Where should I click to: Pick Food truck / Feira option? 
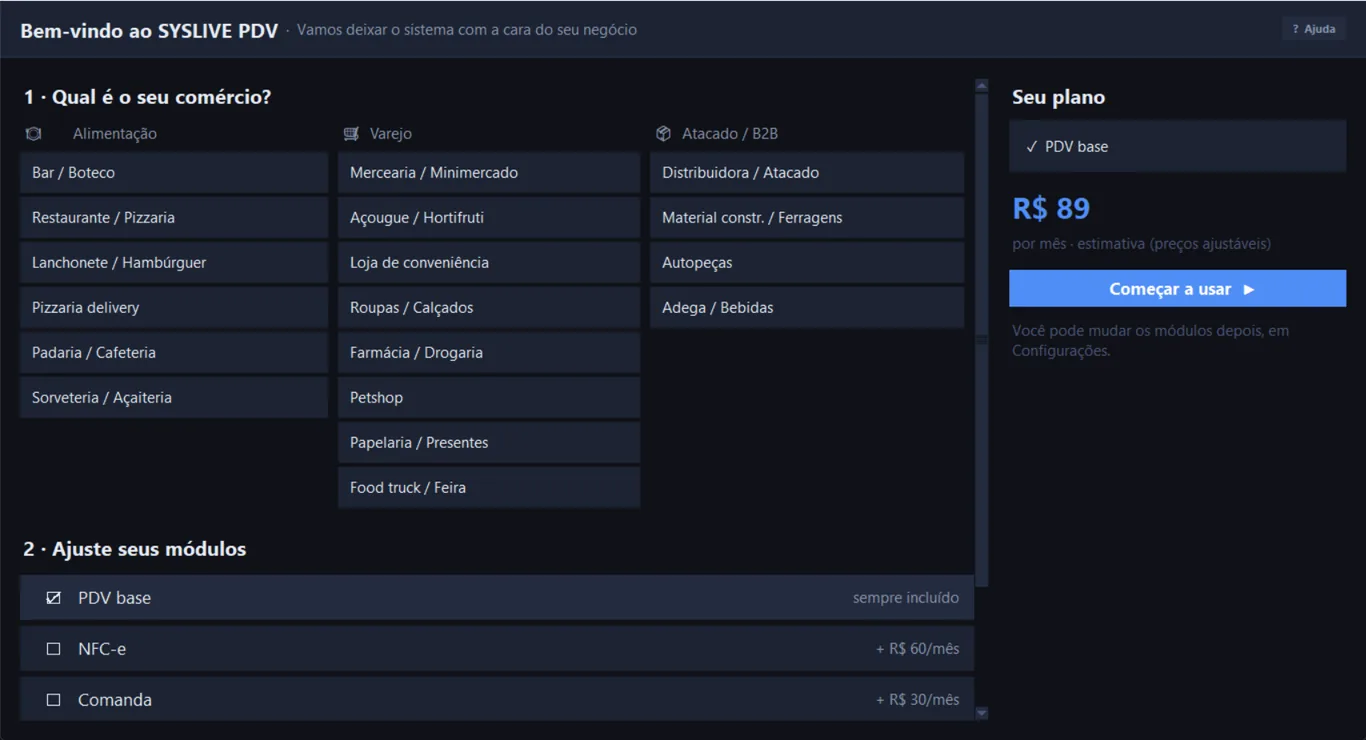489,488
